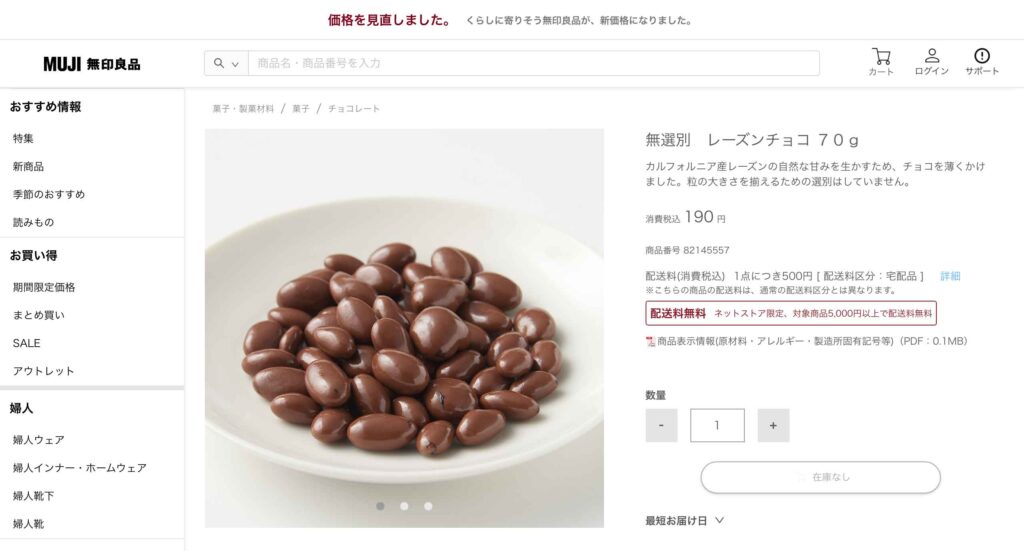Viewport: 1024px width, 551px height.
Task: Open 新商品 in the sidebar
Action: [x=28, y=166]
